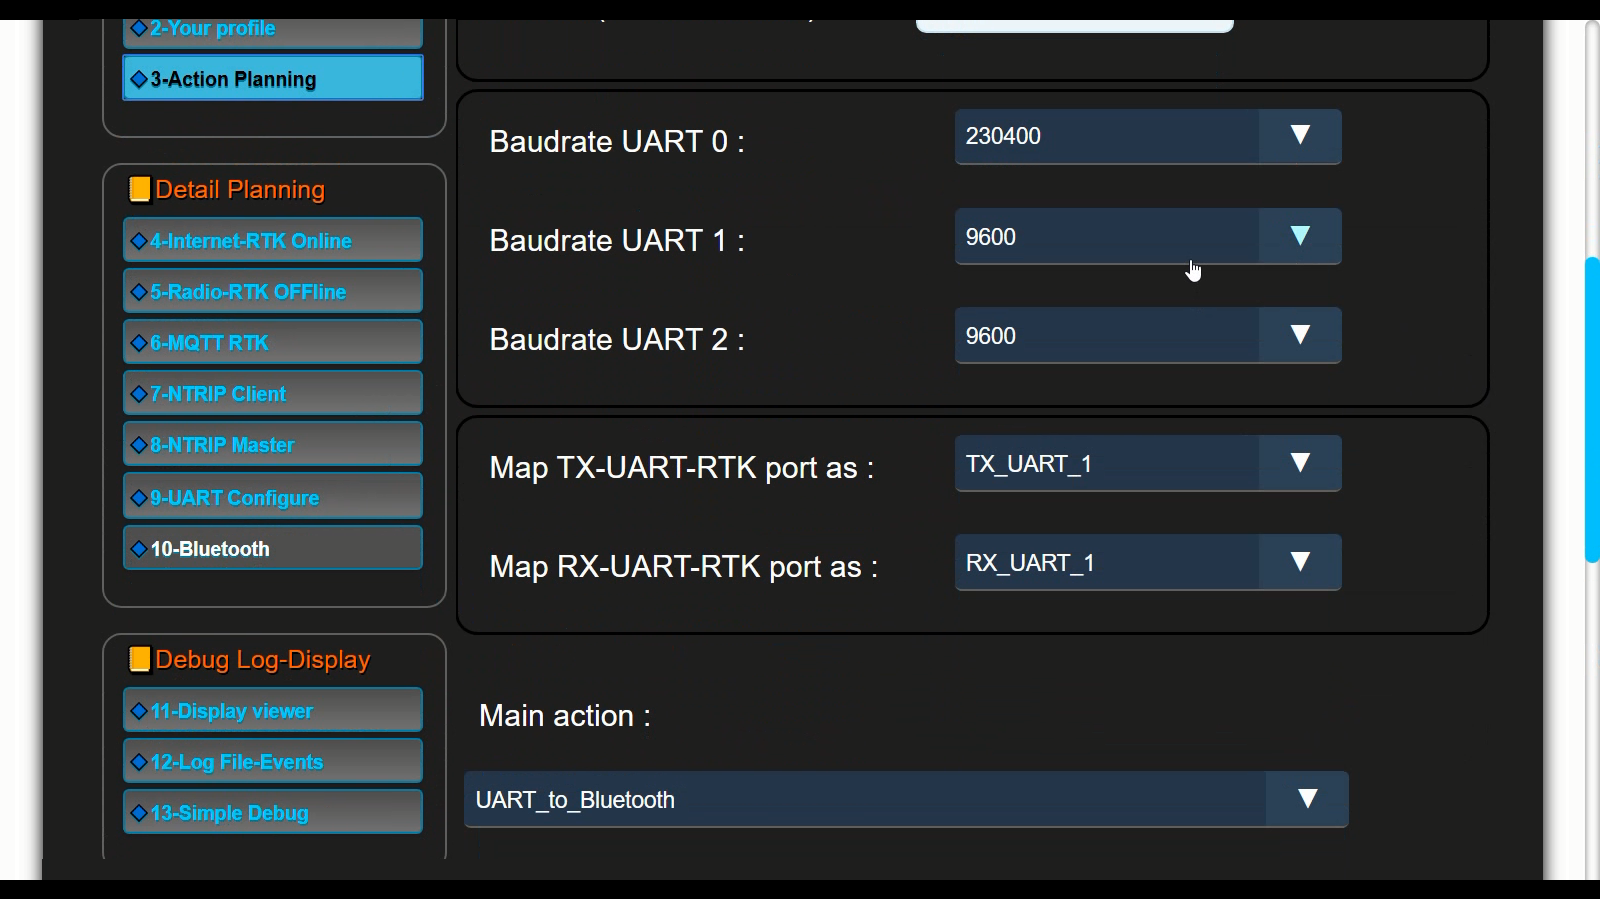Open the 10-Bluetooth page

pyautogui.click(x=273, y=549)
